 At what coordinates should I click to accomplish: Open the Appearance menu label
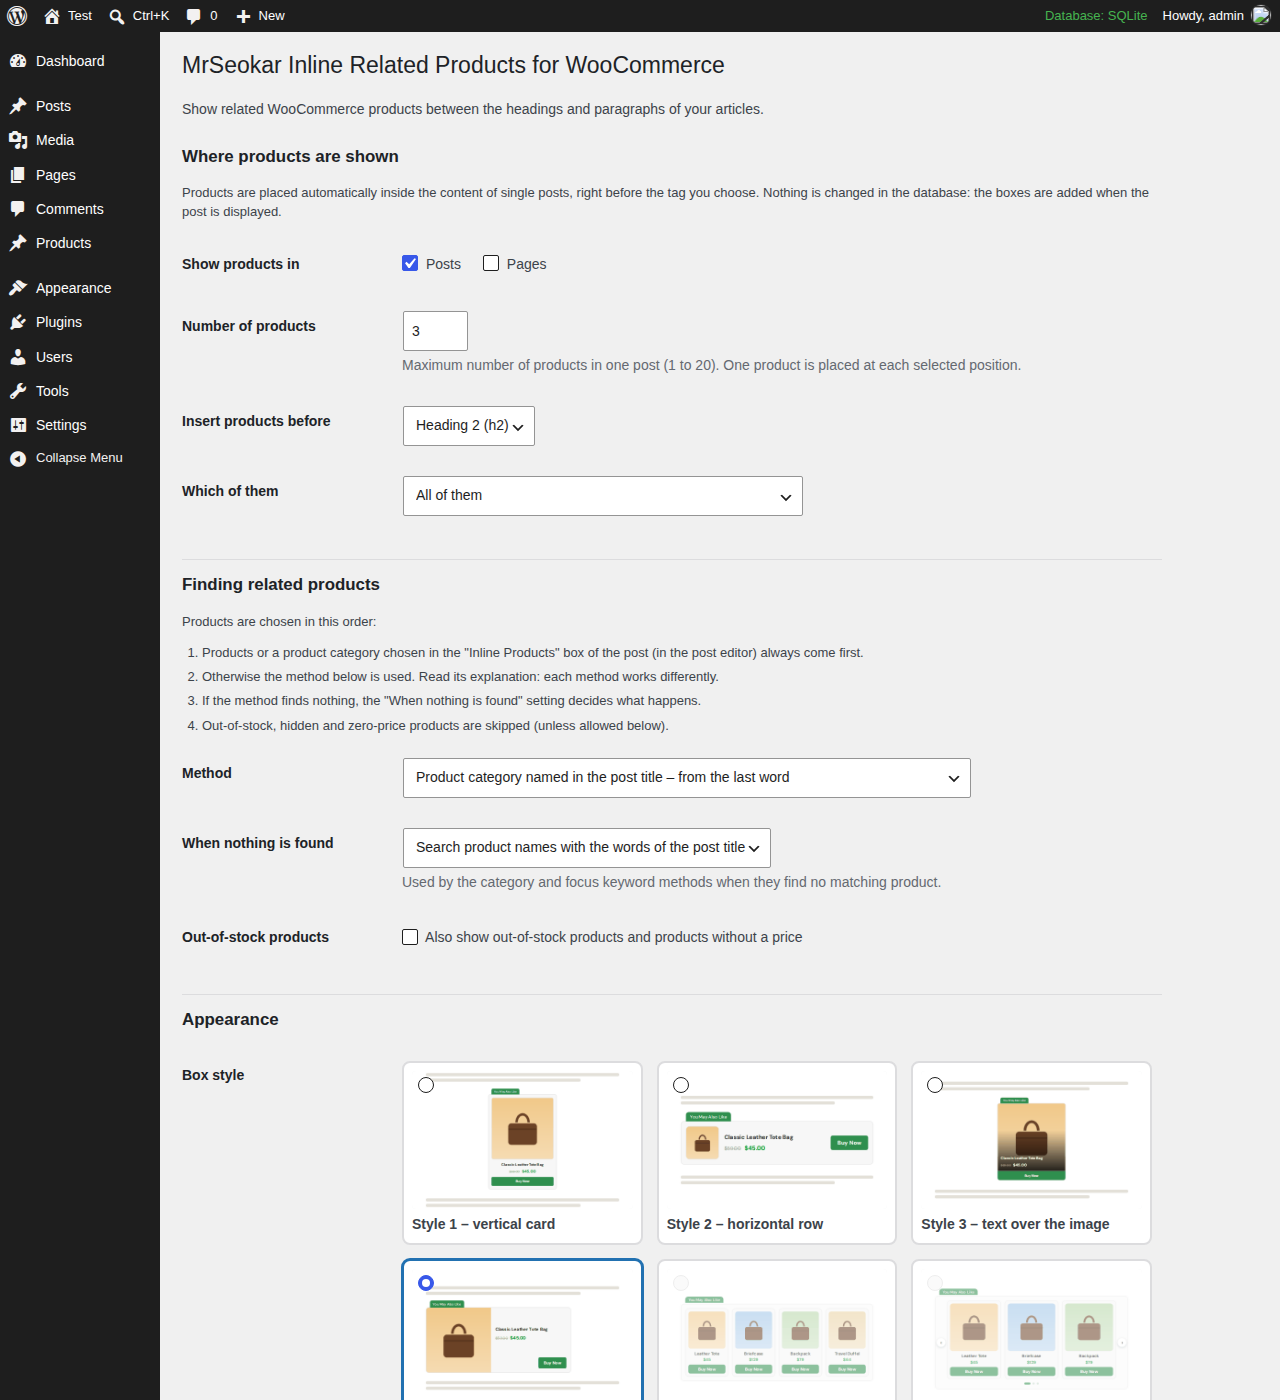74,288
